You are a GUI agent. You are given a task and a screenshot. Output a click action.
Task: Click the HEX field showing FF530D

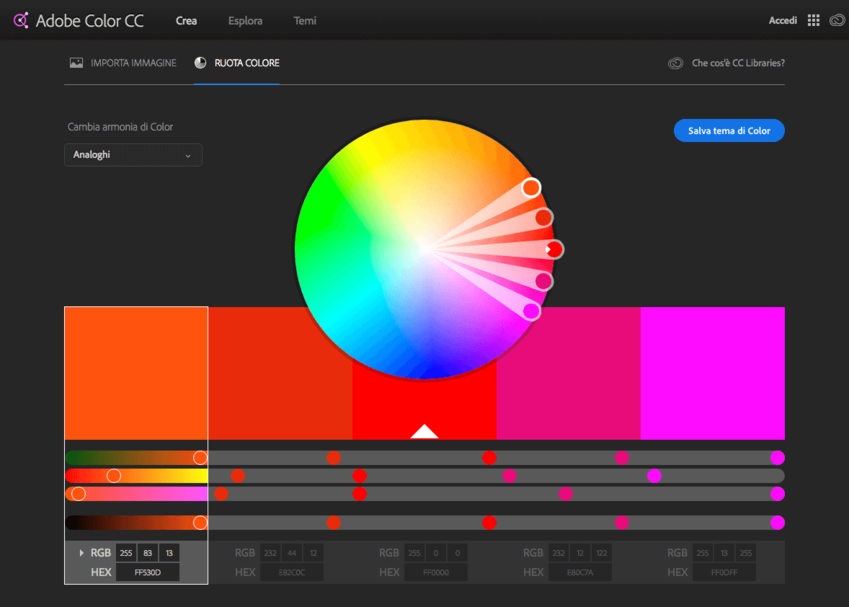147,572
